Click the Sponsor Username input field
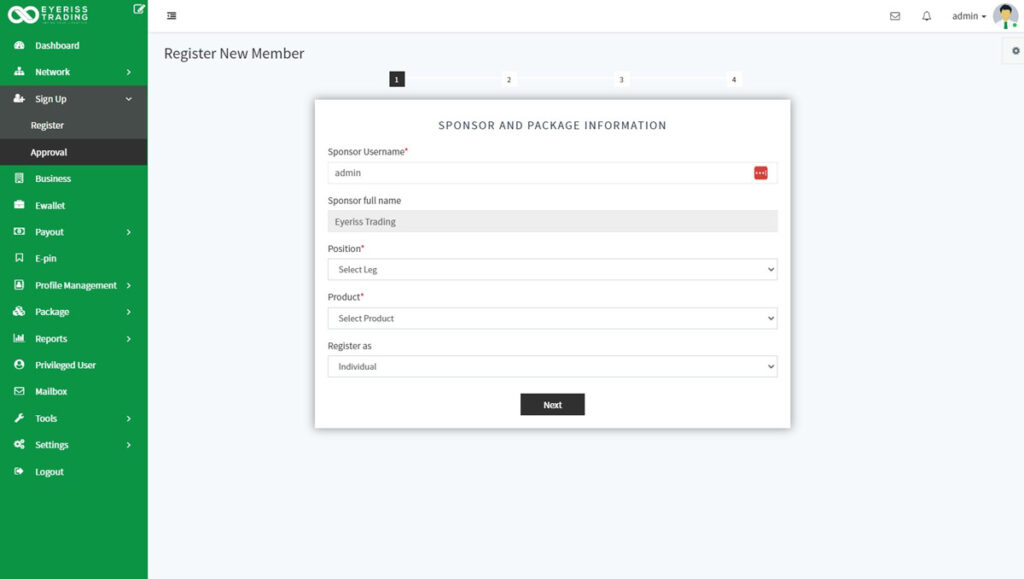 coord(540,173)
